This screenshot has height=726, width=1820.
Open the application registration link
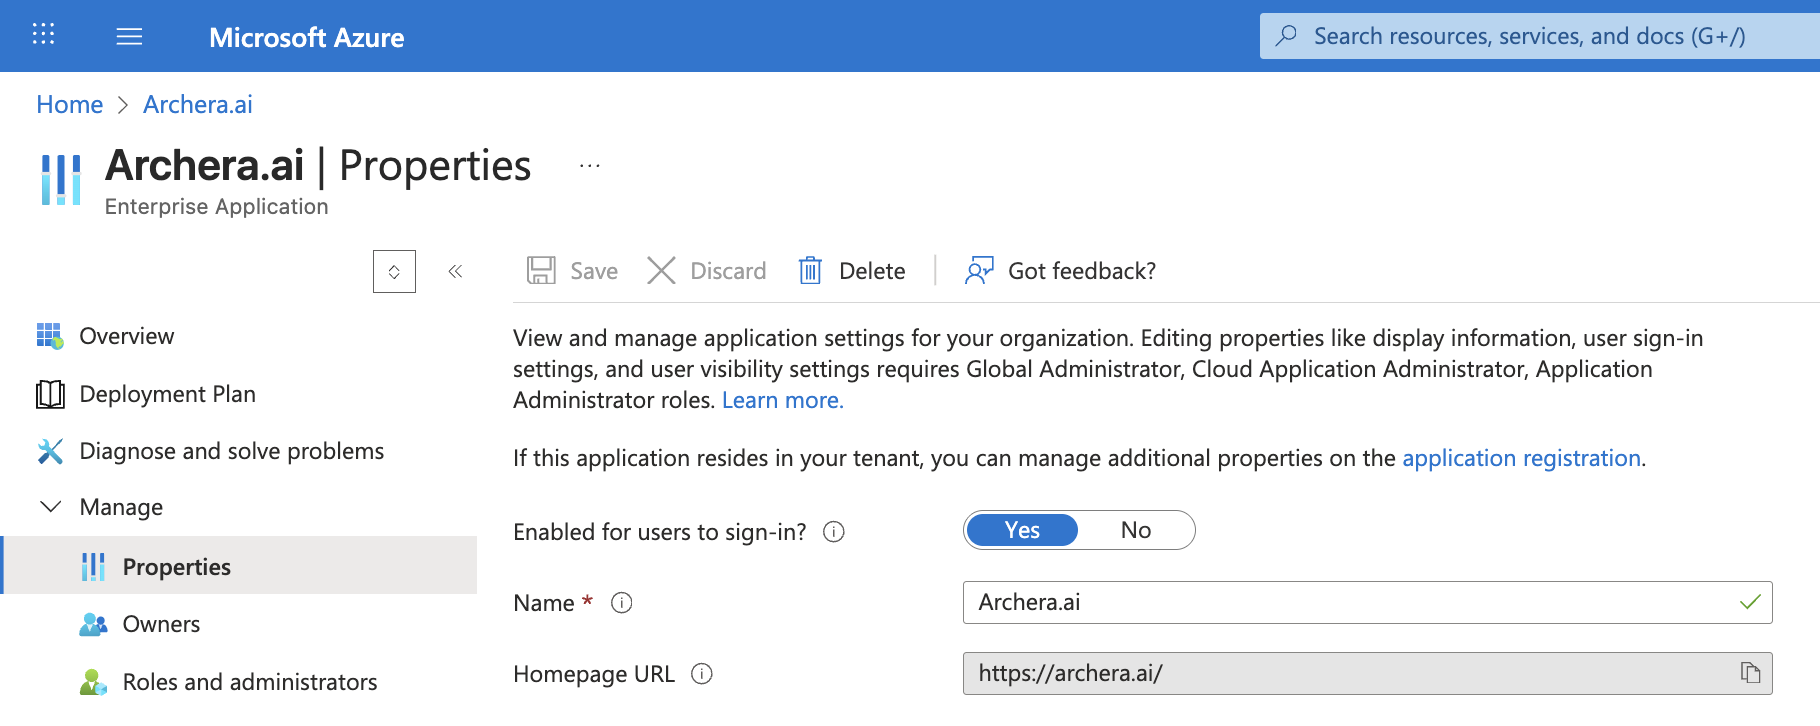pos(1521,458)
